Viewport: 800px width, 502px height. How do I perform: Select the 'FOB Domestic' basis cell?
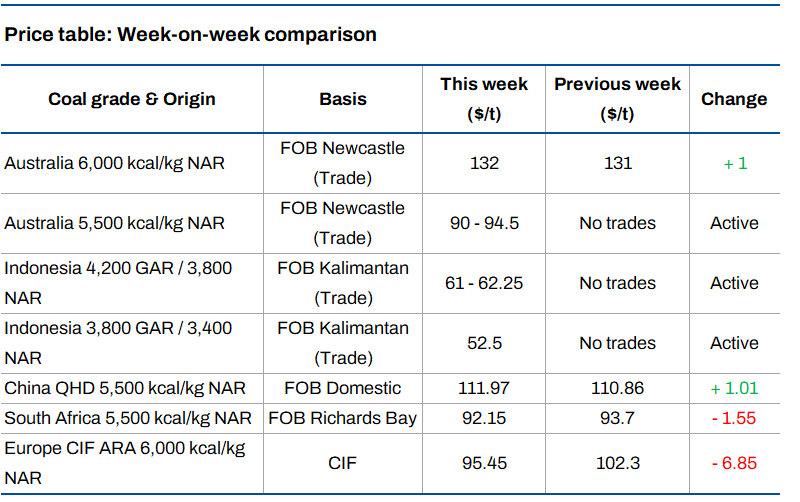tap(343, 388)
